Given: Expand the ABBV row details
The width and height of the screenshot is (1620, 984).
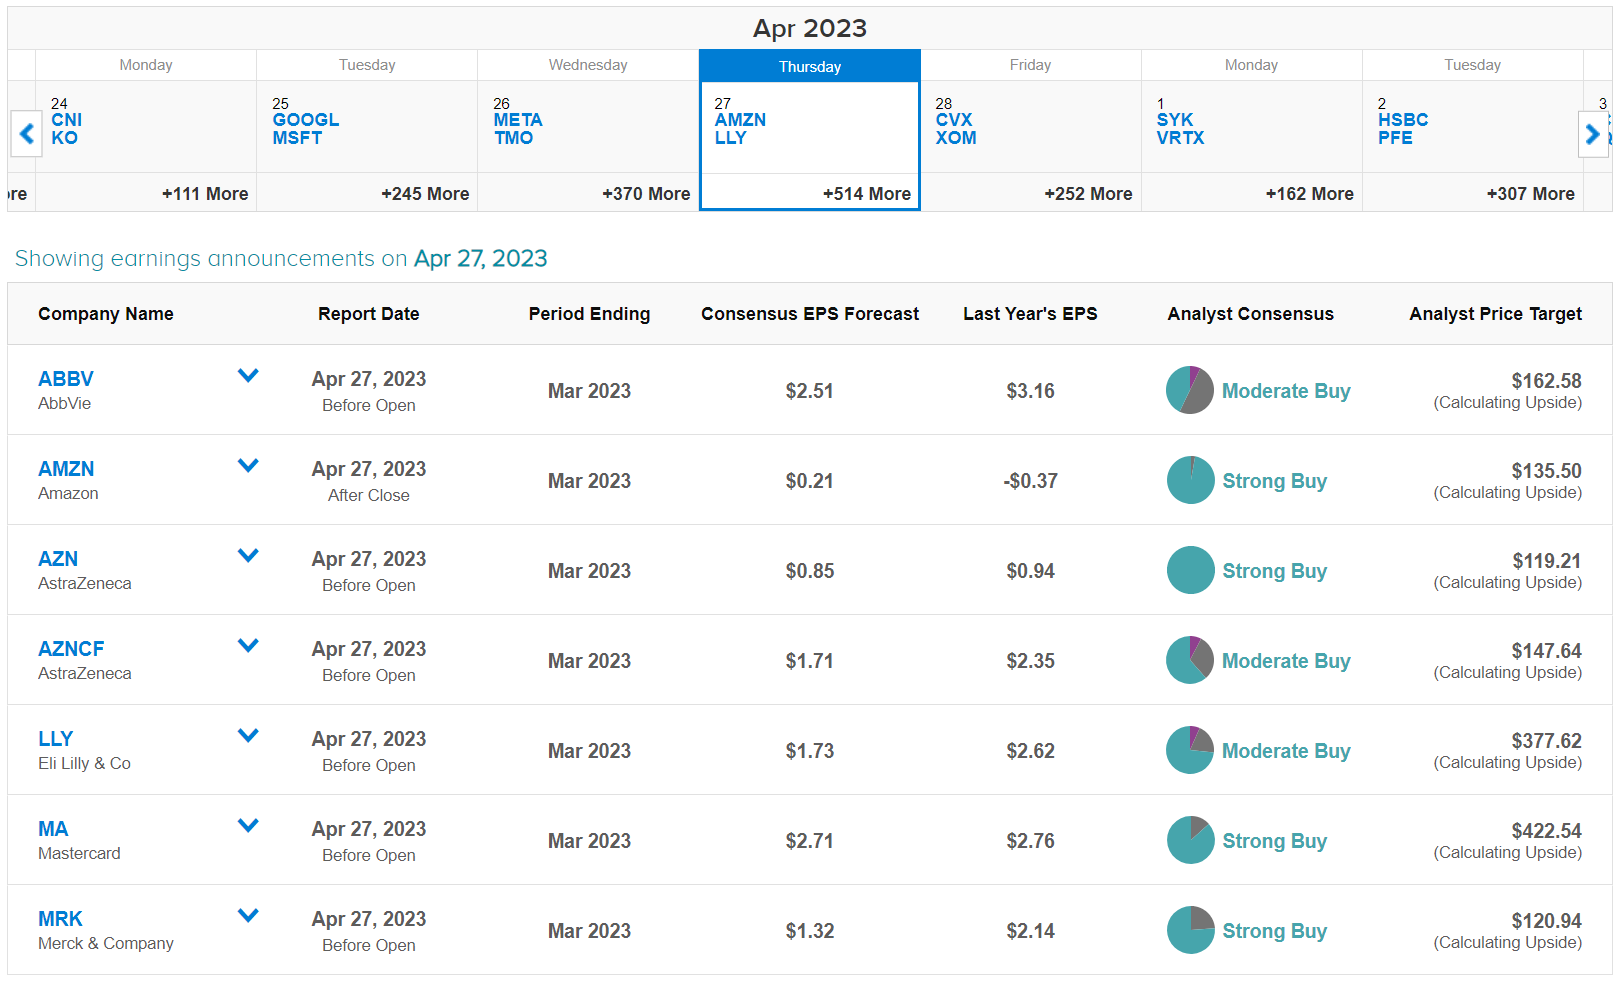Looking at the screenshot, I should [248, 376].
